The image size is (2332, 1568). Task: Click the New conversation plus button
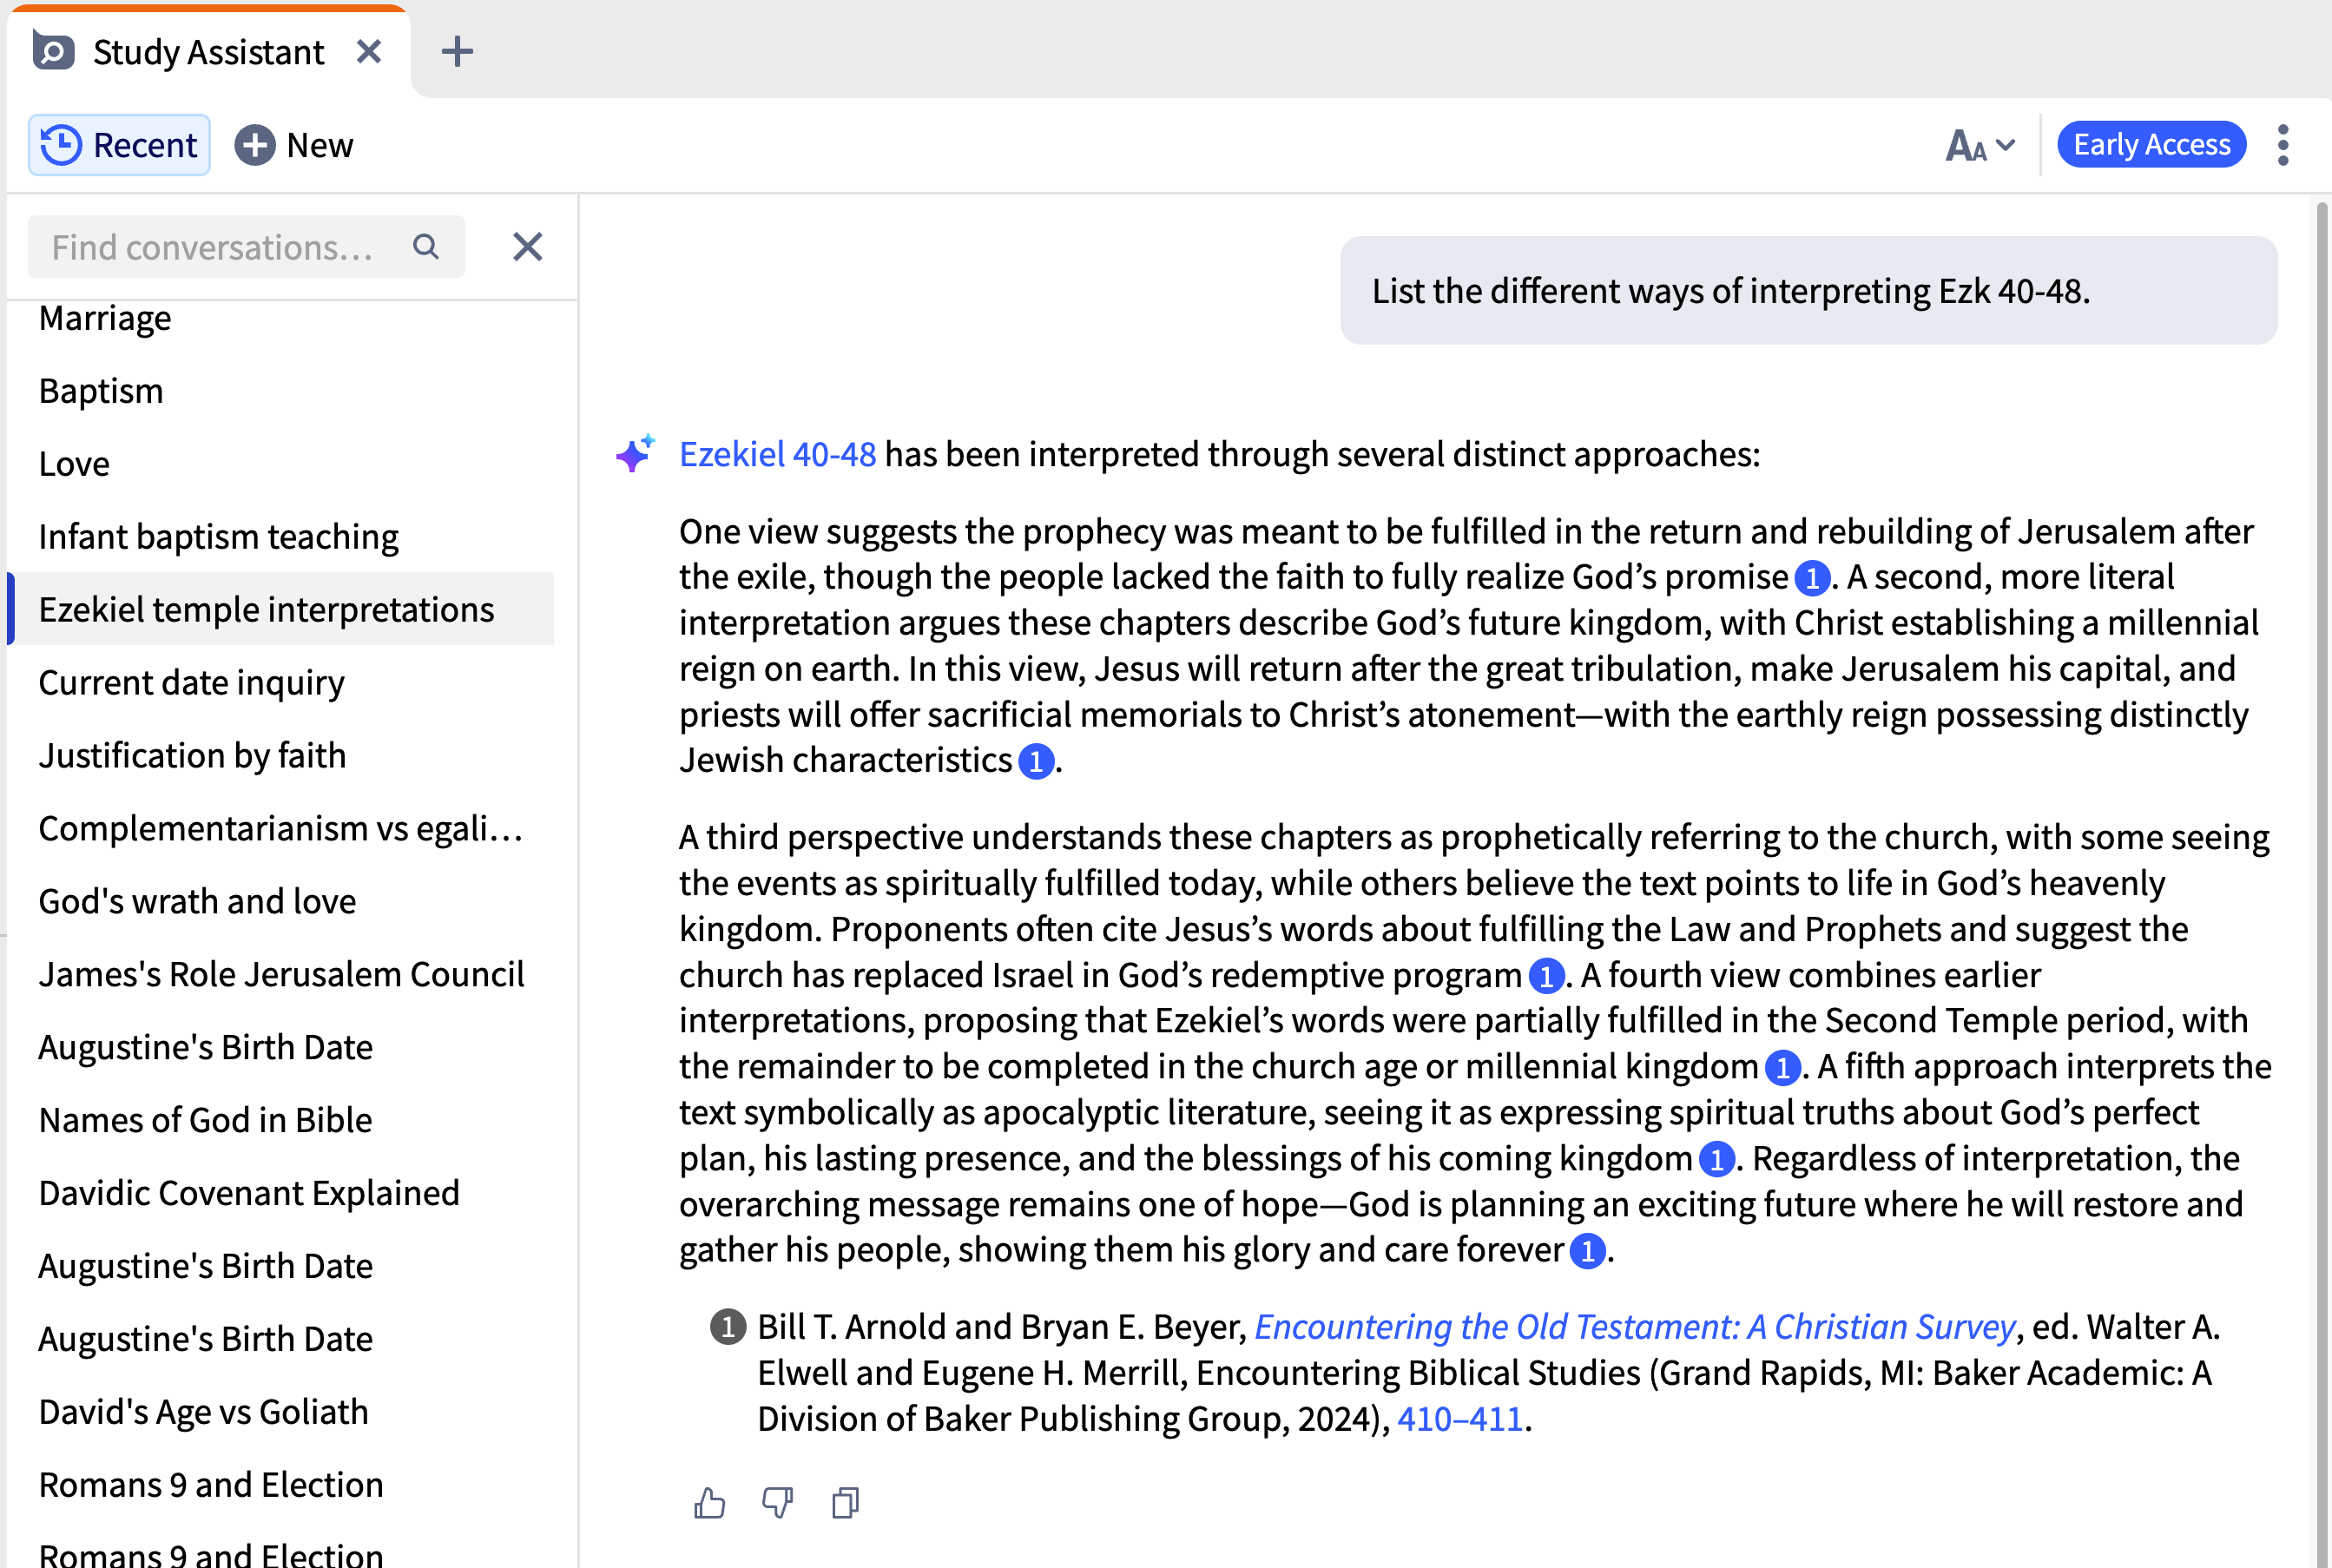click(294, 145)
